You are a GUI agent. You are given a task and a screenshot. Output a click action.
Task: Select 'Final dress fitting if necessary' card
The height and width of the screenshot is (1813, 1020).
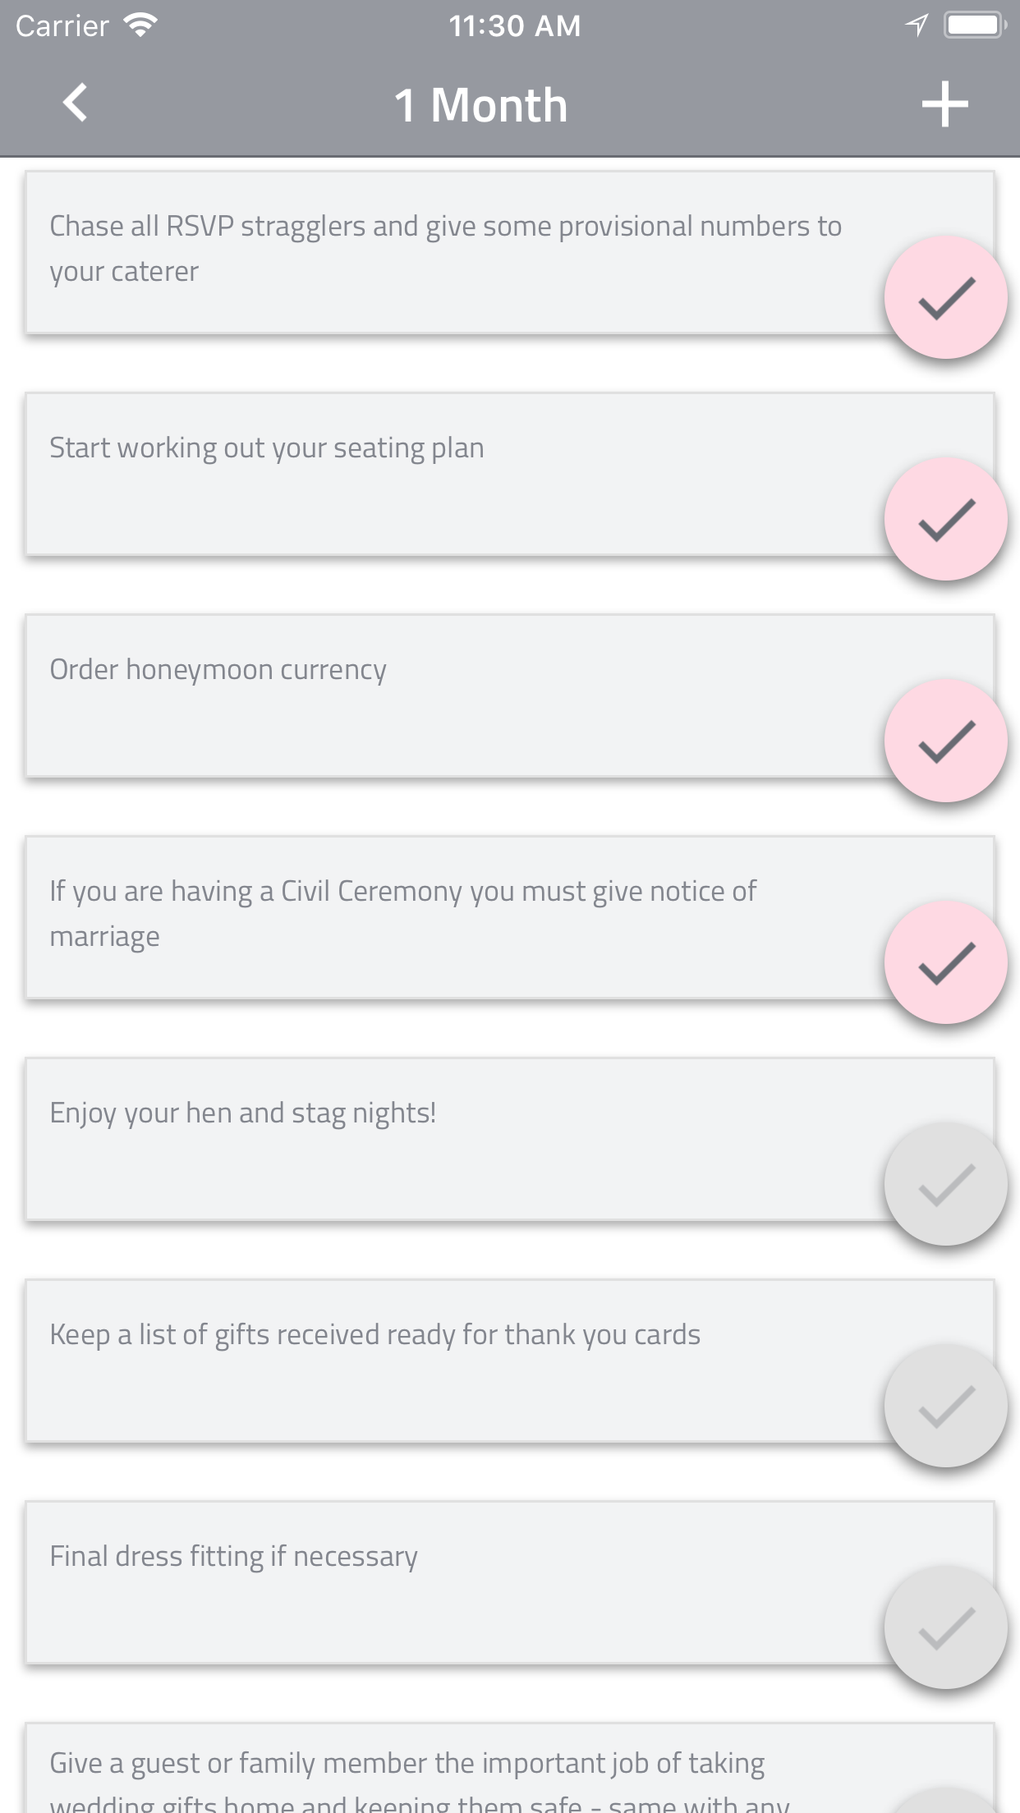(x=450, y=1582)
